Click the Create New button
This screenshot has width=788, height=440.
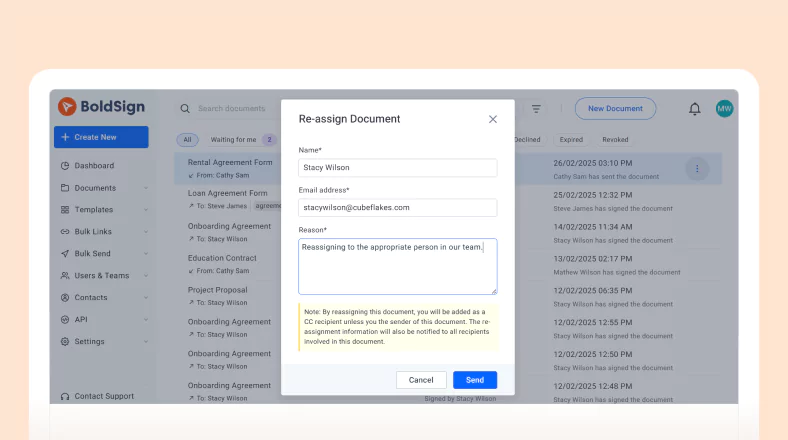point(101,137)
